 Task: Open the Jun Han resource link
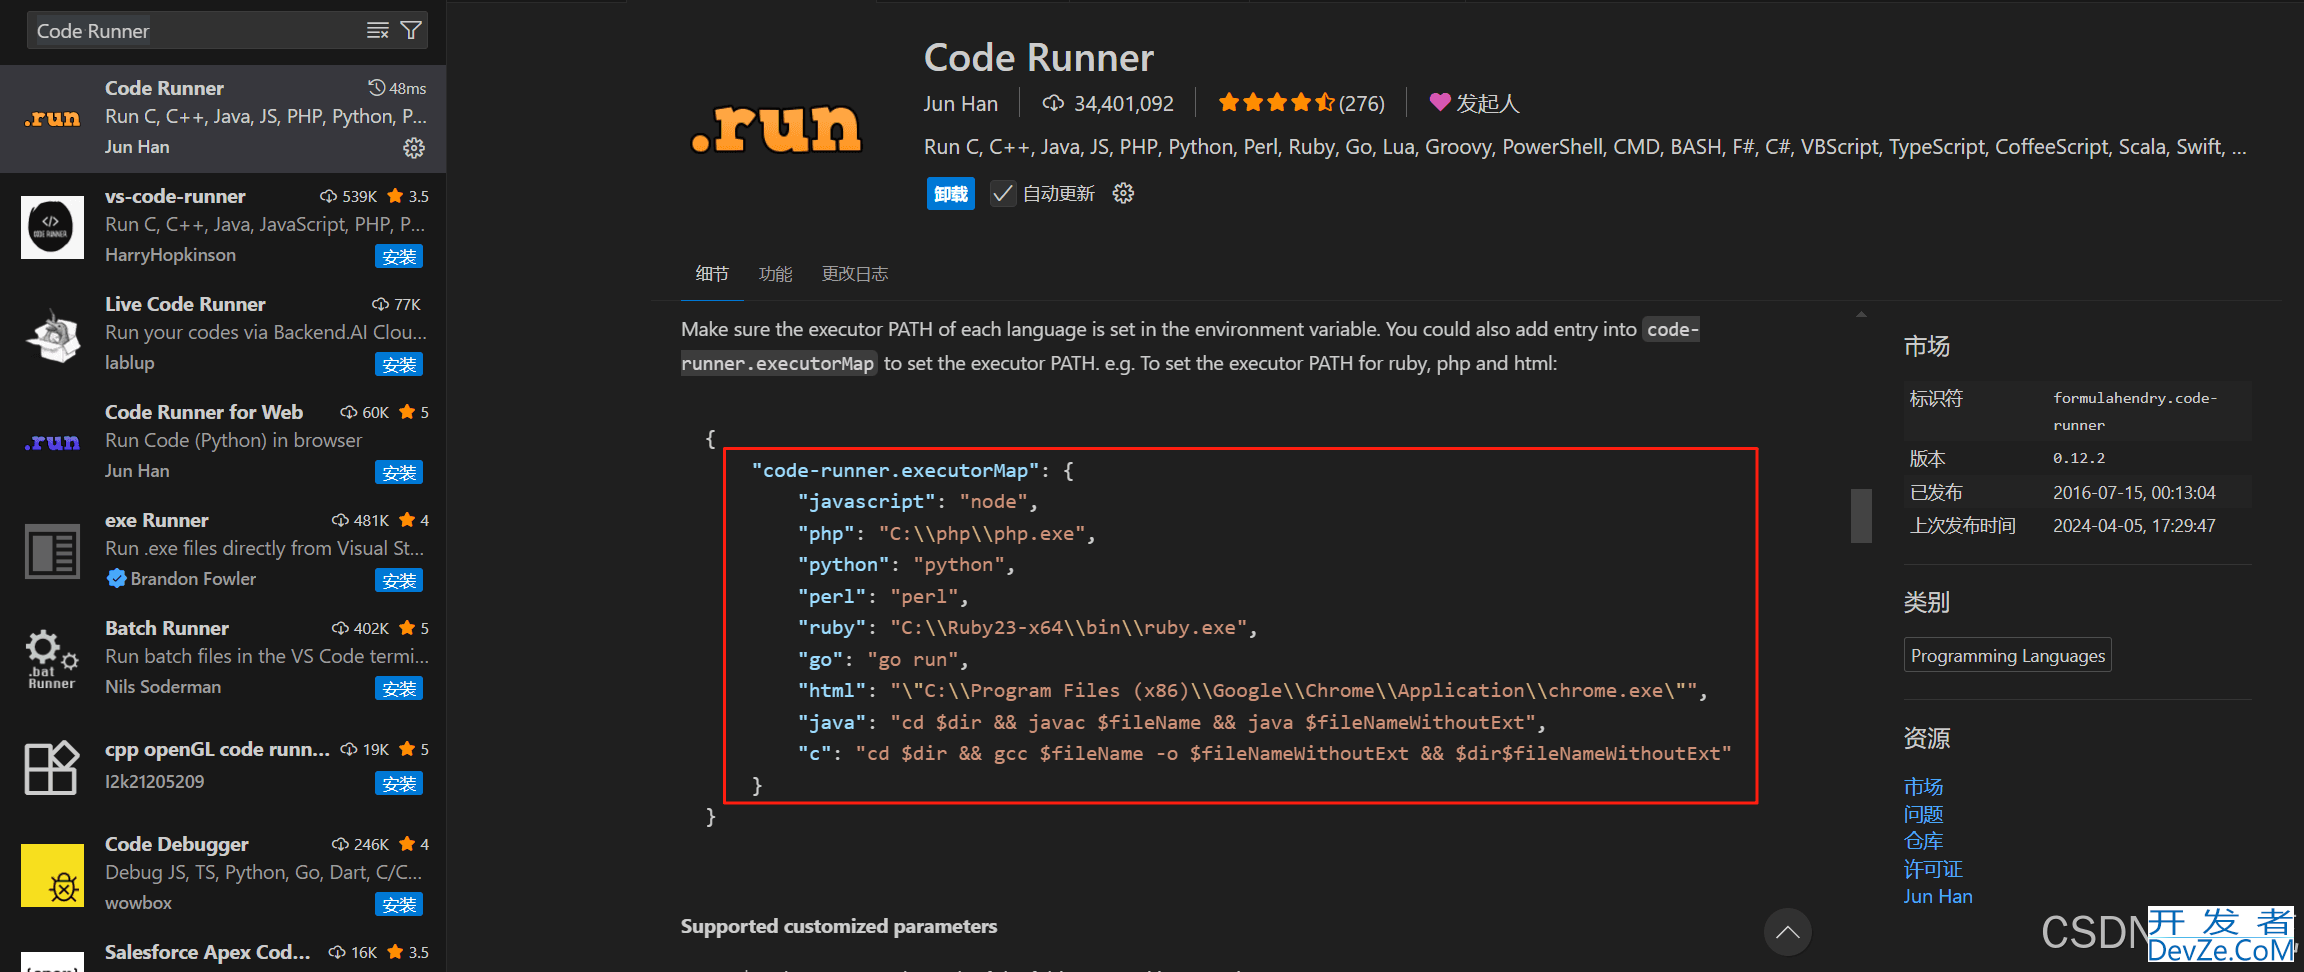tap(1938, 896)
